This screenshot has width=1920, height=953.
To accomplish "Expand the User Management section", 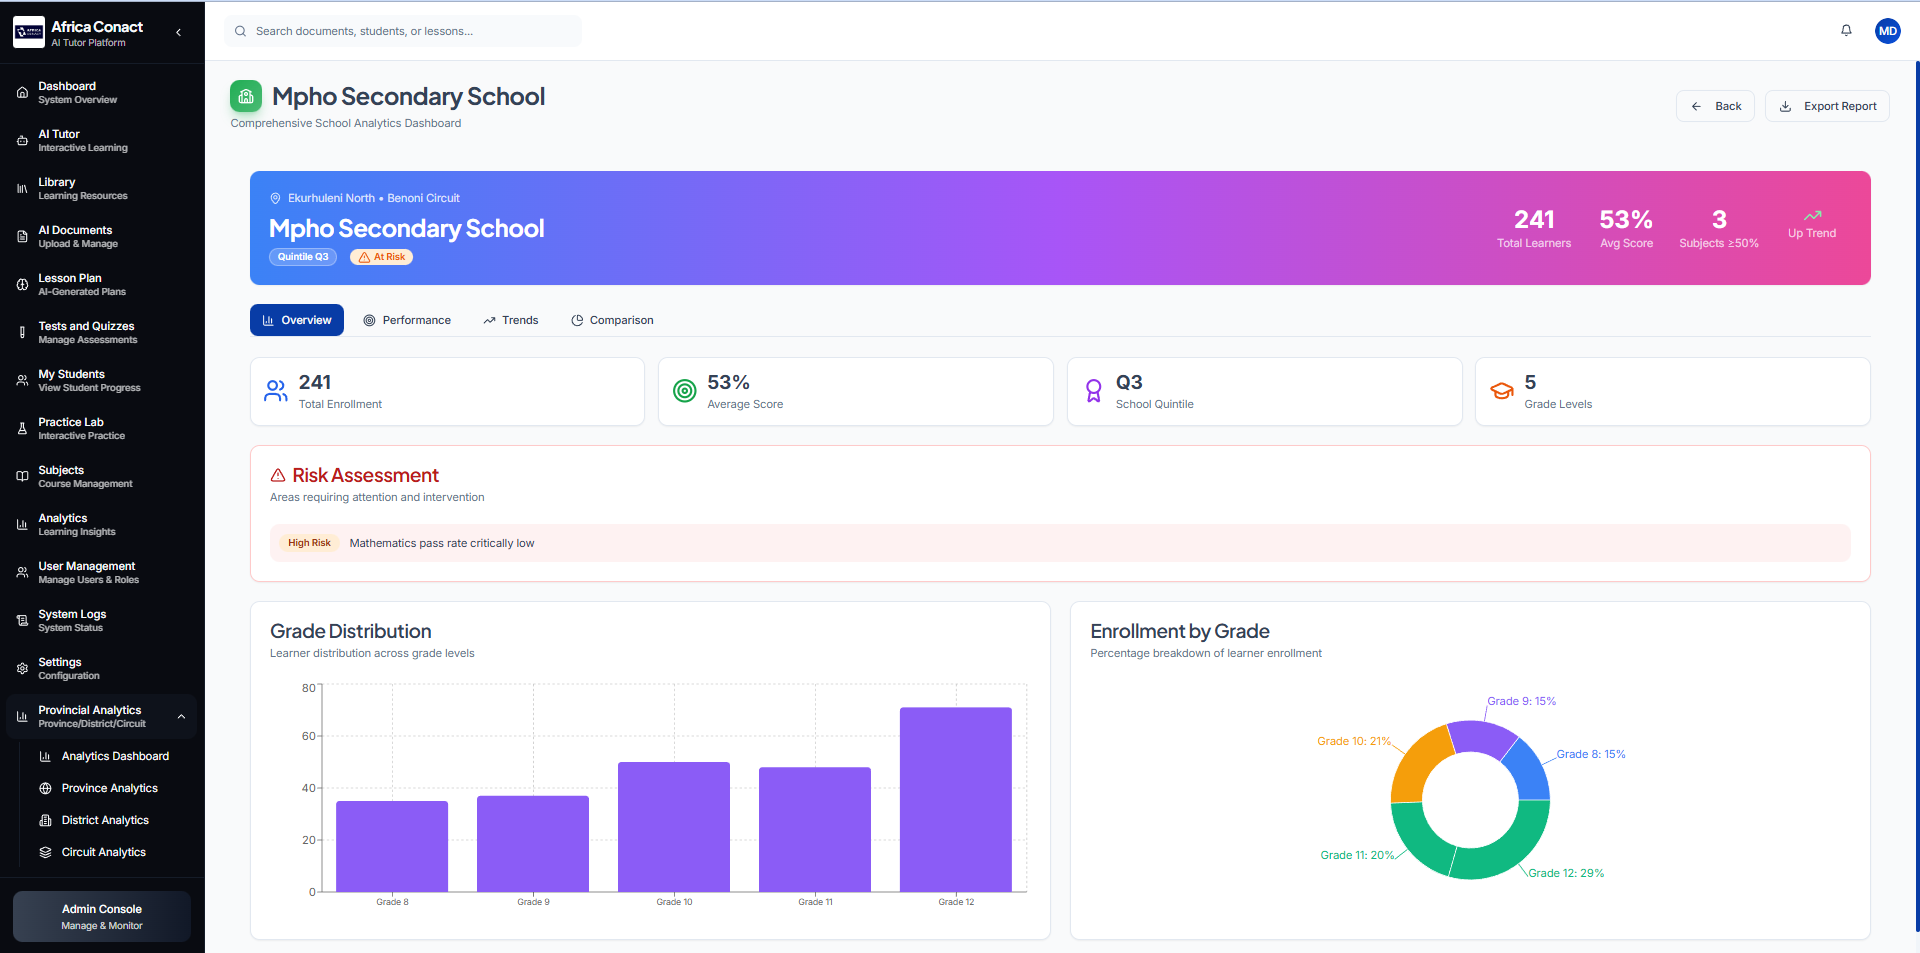I will click(x=87, y=572).
